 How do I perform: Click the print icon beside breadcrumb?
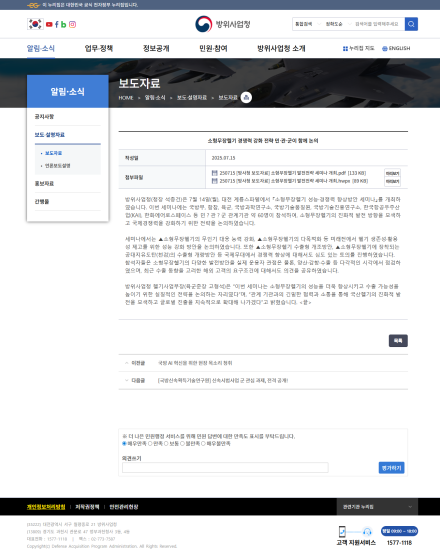(x=246, y=97)
